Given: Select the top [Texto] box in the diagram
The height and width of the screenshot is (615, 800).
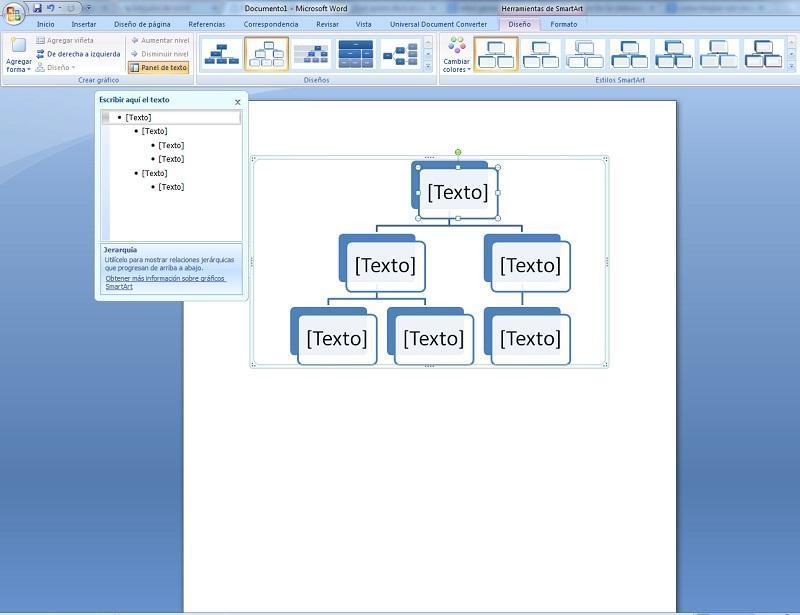Looking at the screenshot, I should 458,193.
